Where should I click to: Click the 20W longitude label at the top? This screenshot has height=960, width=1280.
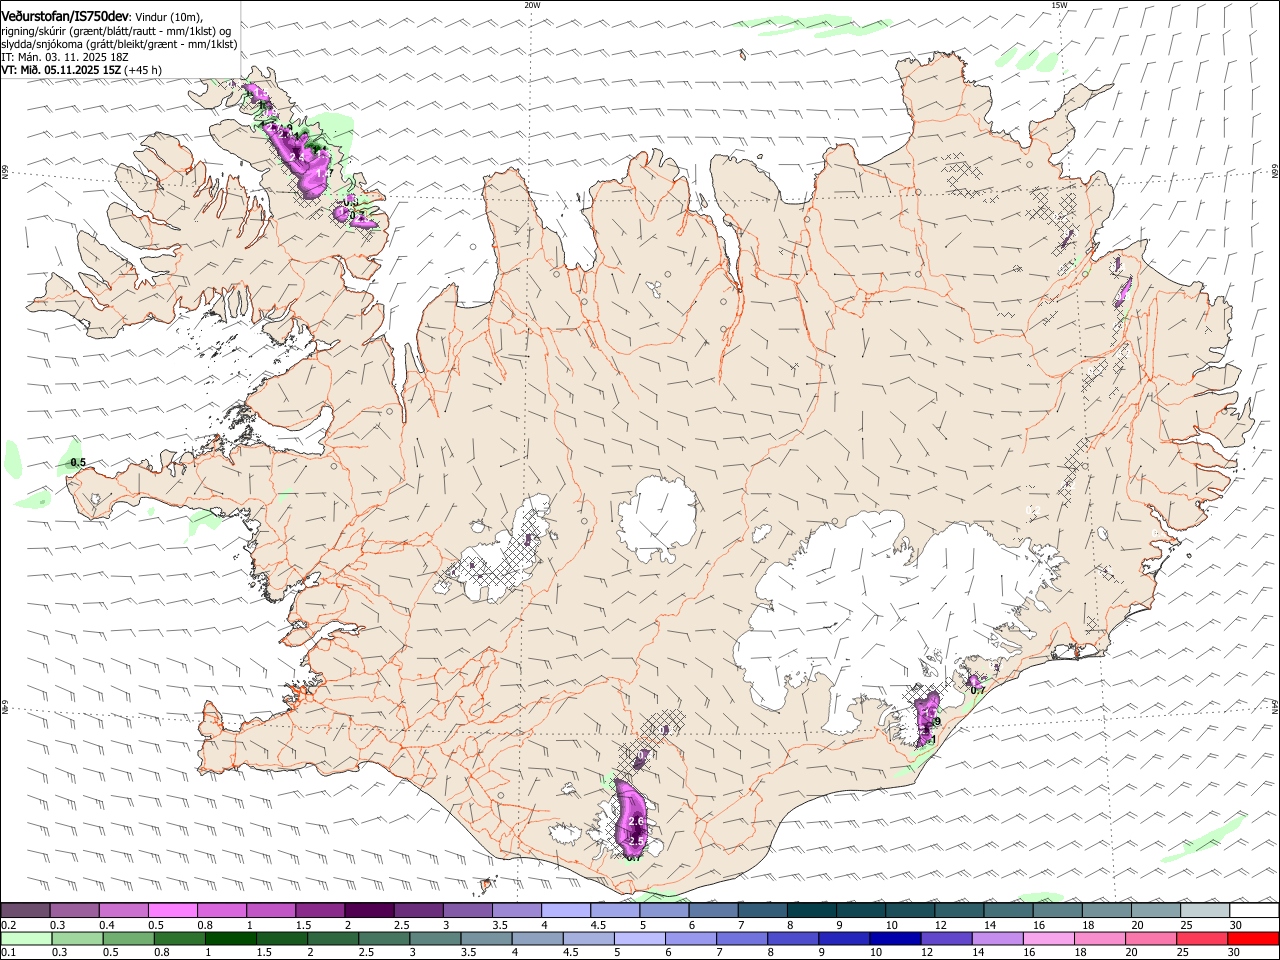532,5
